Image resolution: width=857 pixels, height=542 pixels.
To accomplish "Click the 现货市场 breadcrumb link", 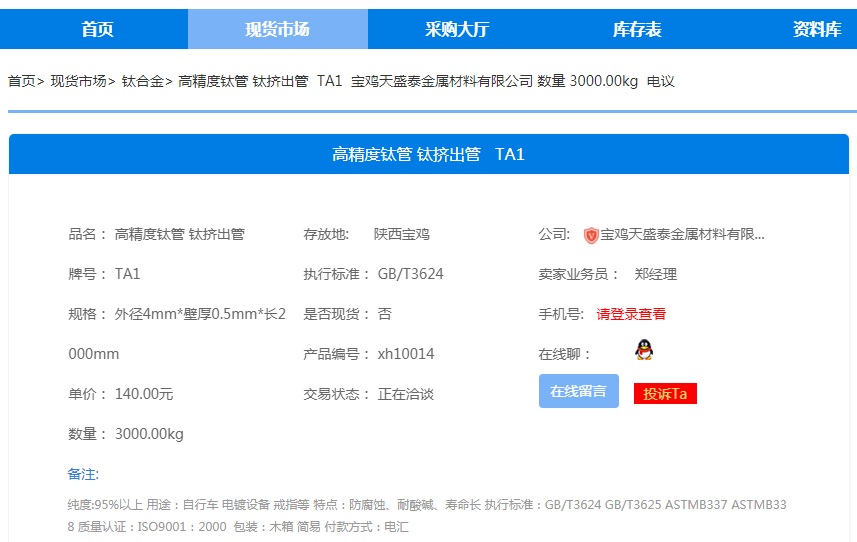I will point(78,81).
